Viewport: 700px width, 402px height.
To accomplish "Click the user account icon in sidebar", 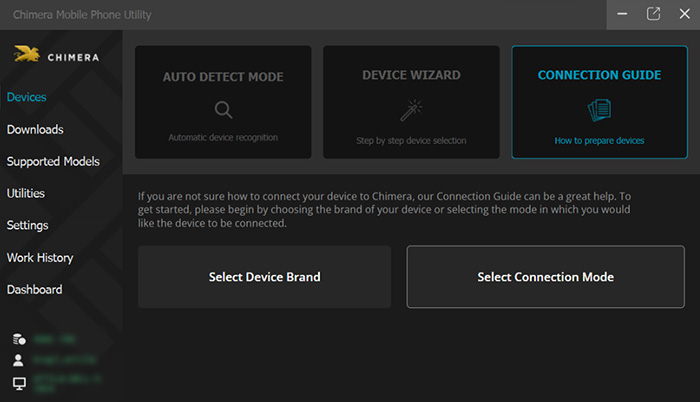I will [18, 360].
